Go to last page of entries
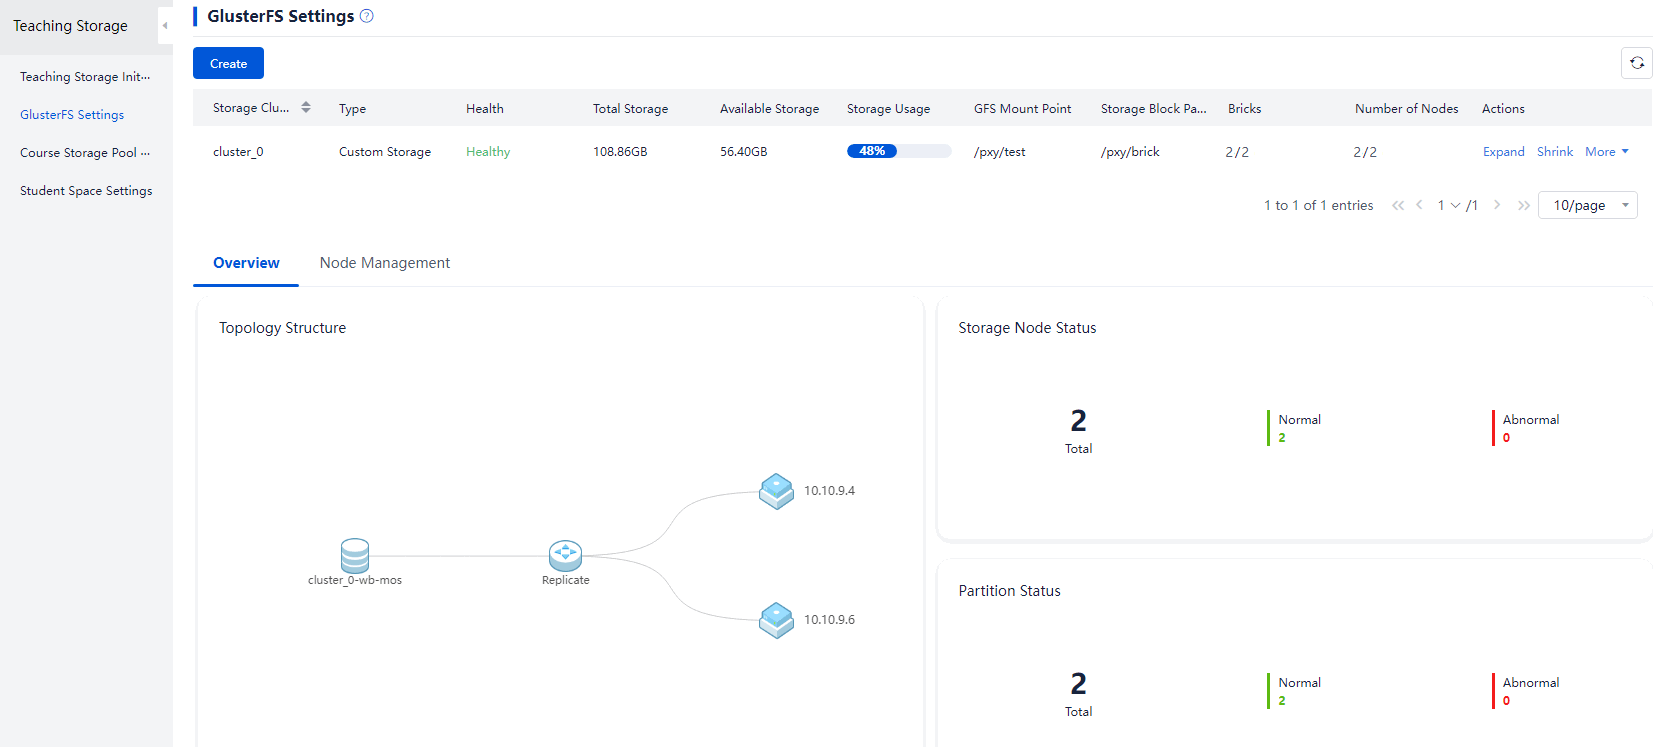Image resolution: width=1662 pixels, height=747 pixels. click(x=1524, y=205)
